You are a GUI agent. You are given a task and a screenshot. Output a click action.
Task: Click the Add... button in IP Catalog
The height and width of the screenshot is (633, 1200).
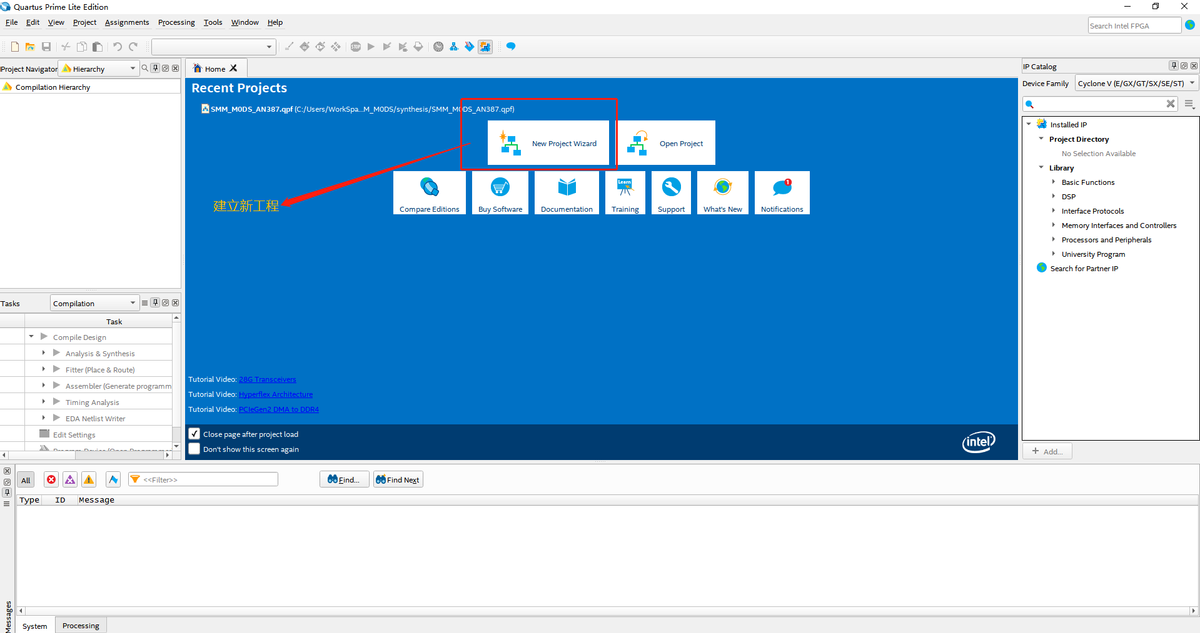[1047, 451]
